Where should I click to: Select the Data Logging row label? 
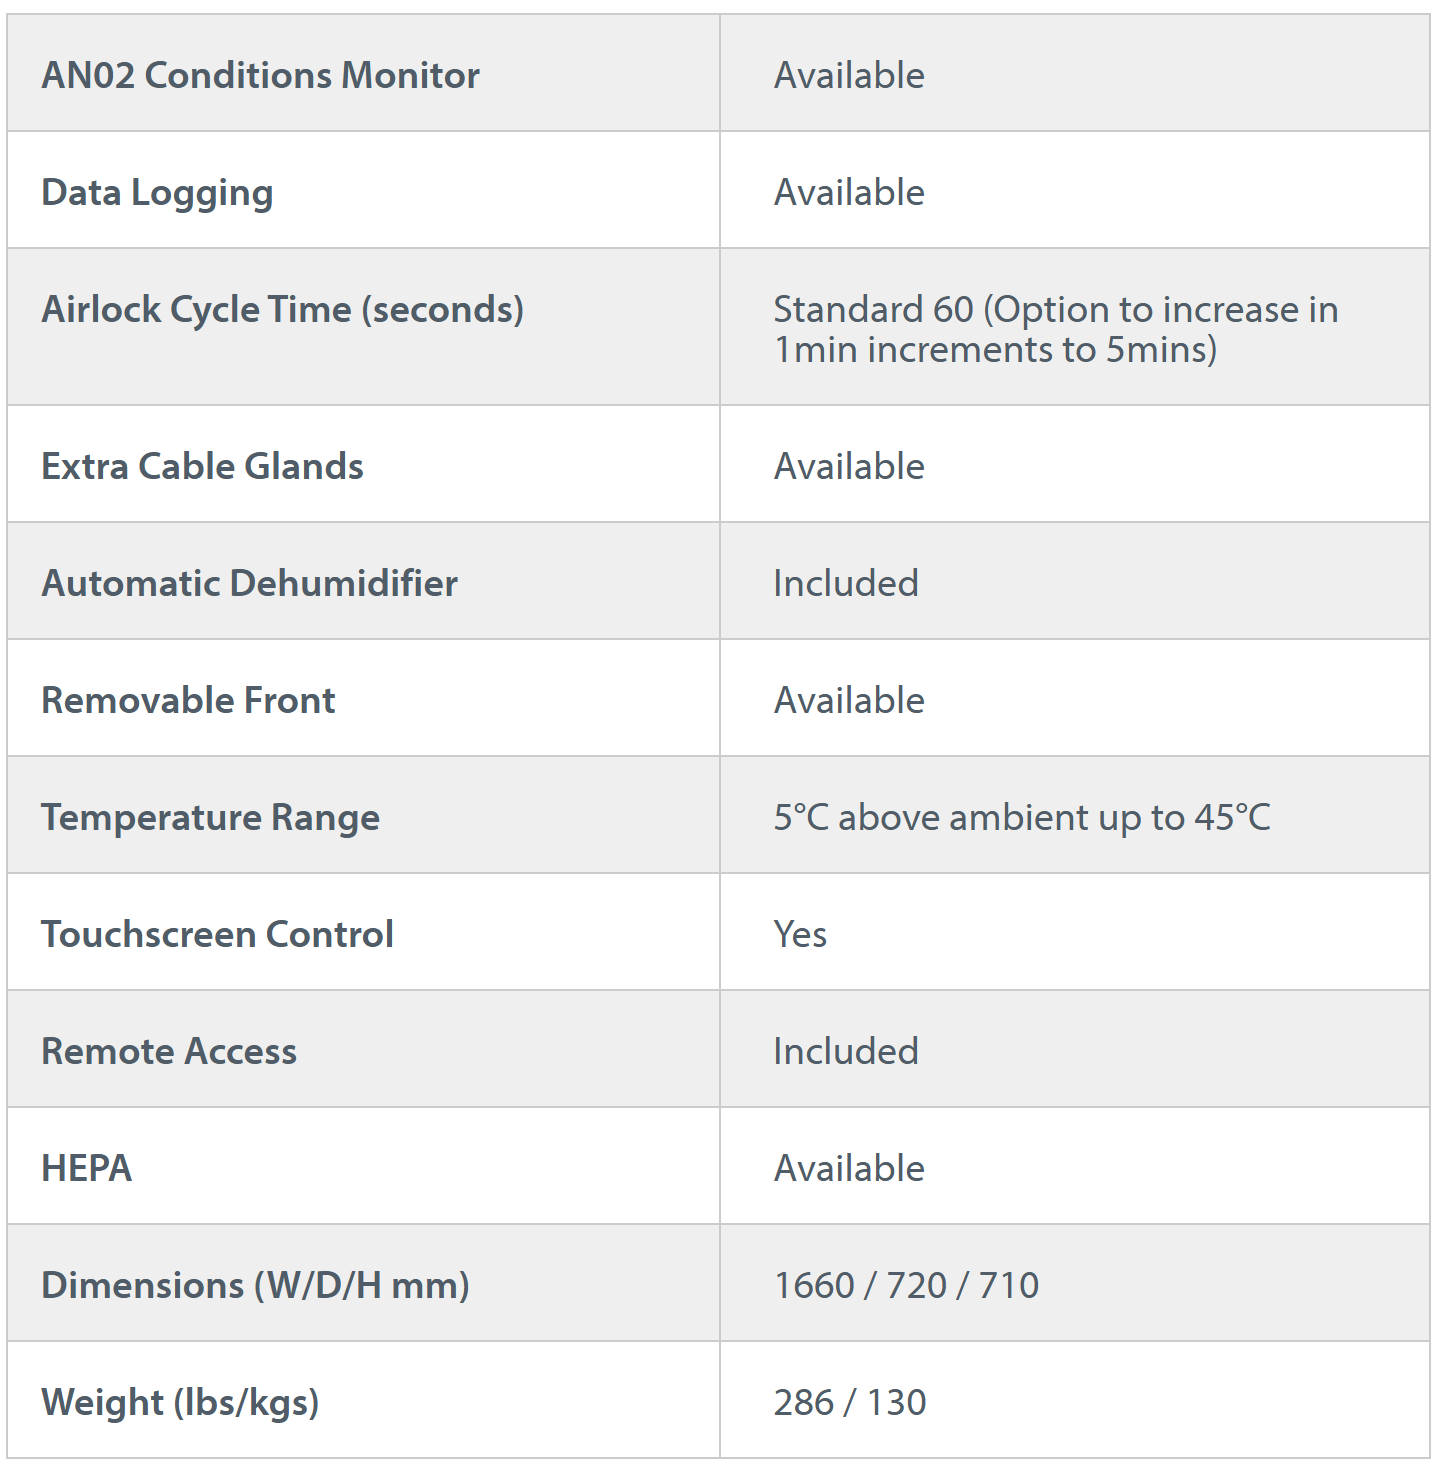[157, 192]
